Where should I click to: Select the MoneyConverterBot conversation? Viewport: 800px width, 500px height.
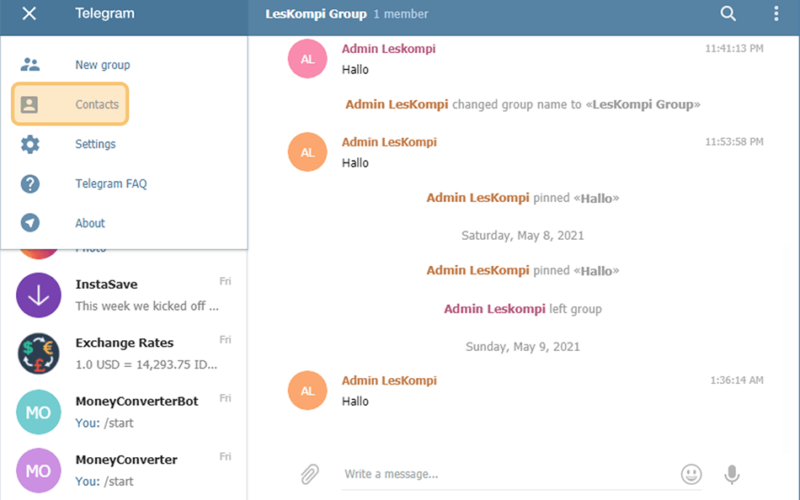(x=124, y=412)
